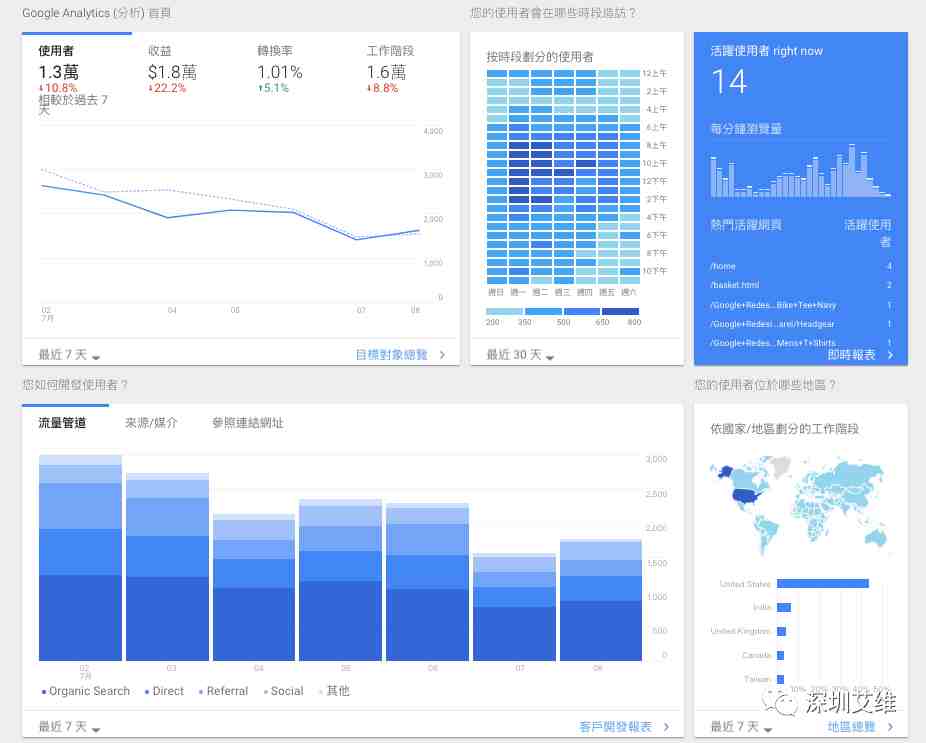
Task: Open the 客戶開發報表 acquisition report link
Action: (x=624, y=726)
